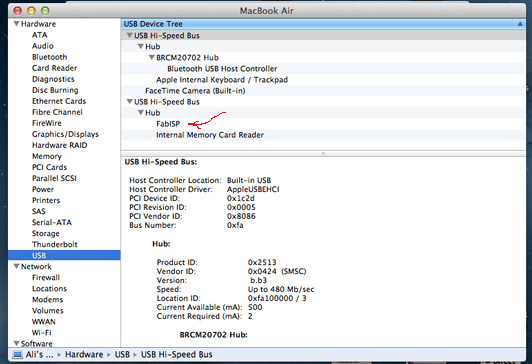532x364 pixels.
Task: Click the Up to 480 Mb/sec value
Action: (x=281, y=289)
